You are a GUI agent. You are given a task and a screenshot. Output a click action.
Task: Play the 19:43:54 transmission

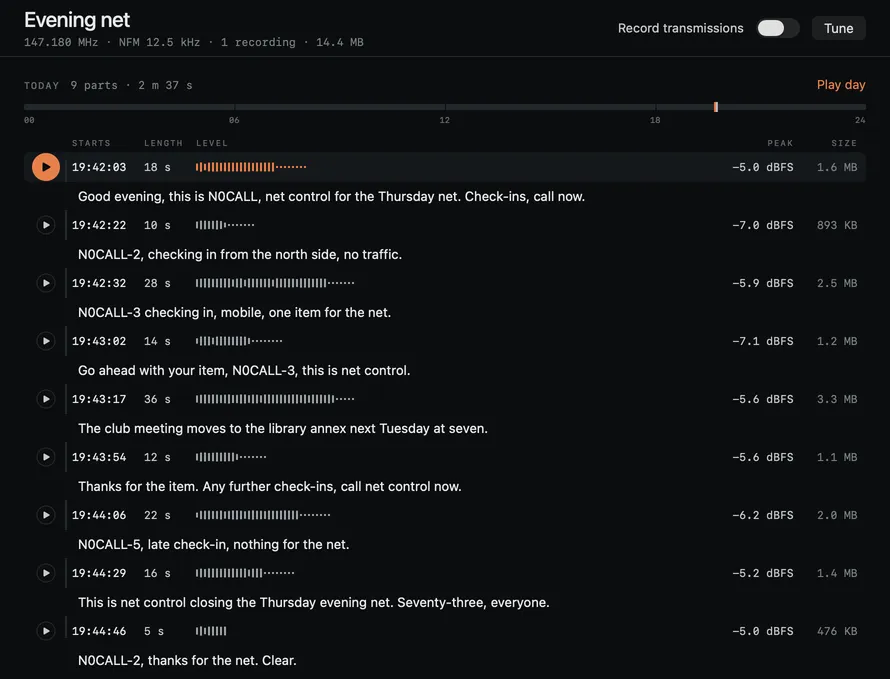tap(46, 457)
